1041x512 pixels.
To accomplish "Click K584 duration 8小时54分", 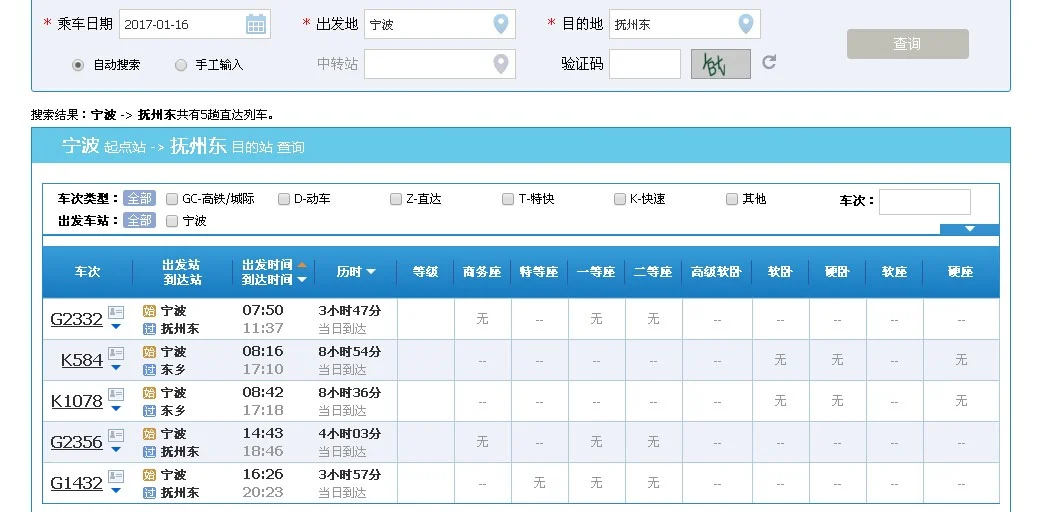I will 350,352.
